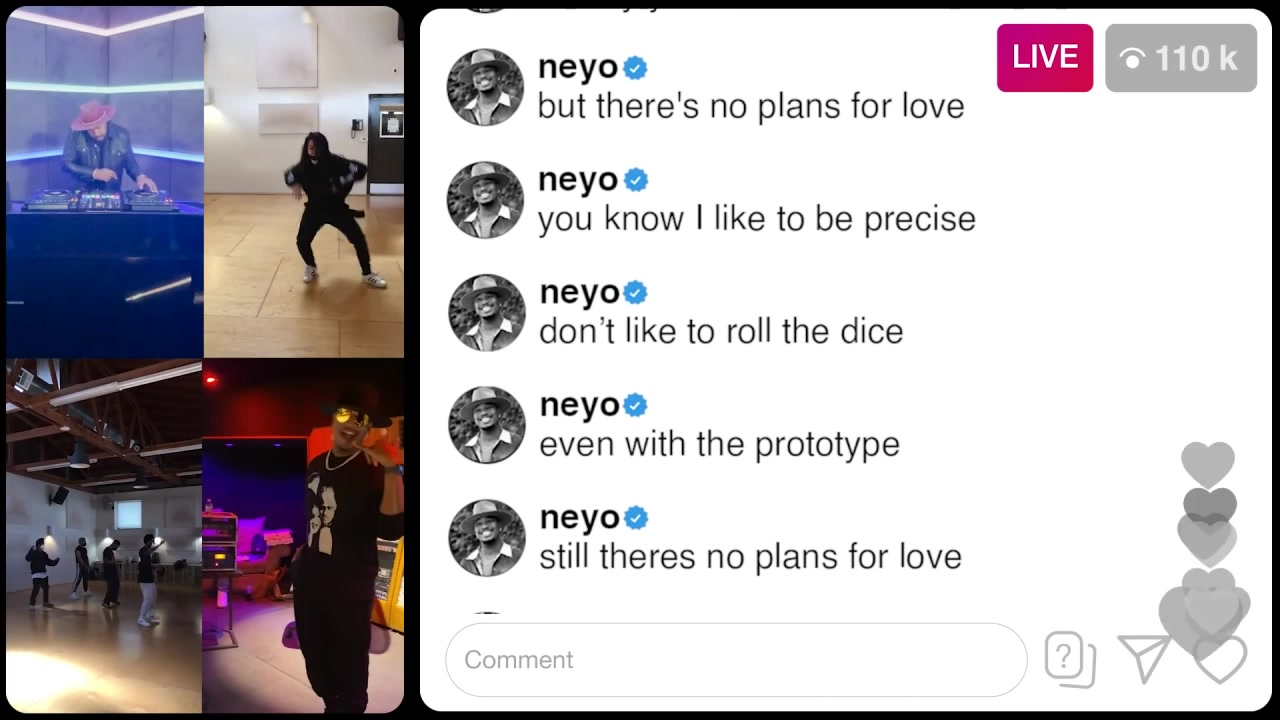Select the group dancers studio video
The image size is (1280, 720).
[x=104, y=536]
